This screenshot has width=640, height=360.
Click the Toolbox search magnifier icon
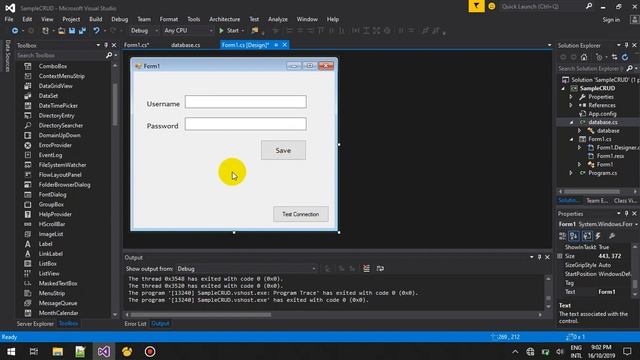[x=109, y=55]
